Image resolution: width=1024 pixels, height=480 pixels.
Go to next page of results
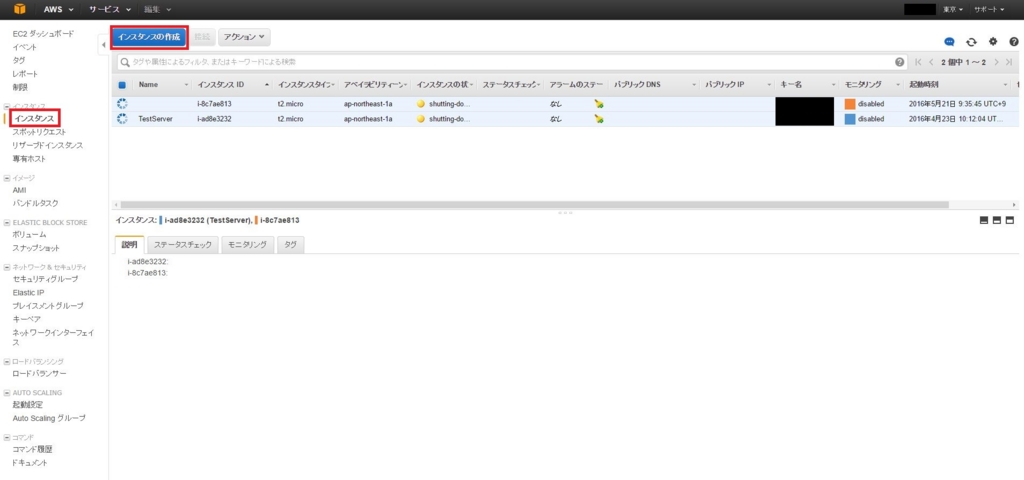997,62
